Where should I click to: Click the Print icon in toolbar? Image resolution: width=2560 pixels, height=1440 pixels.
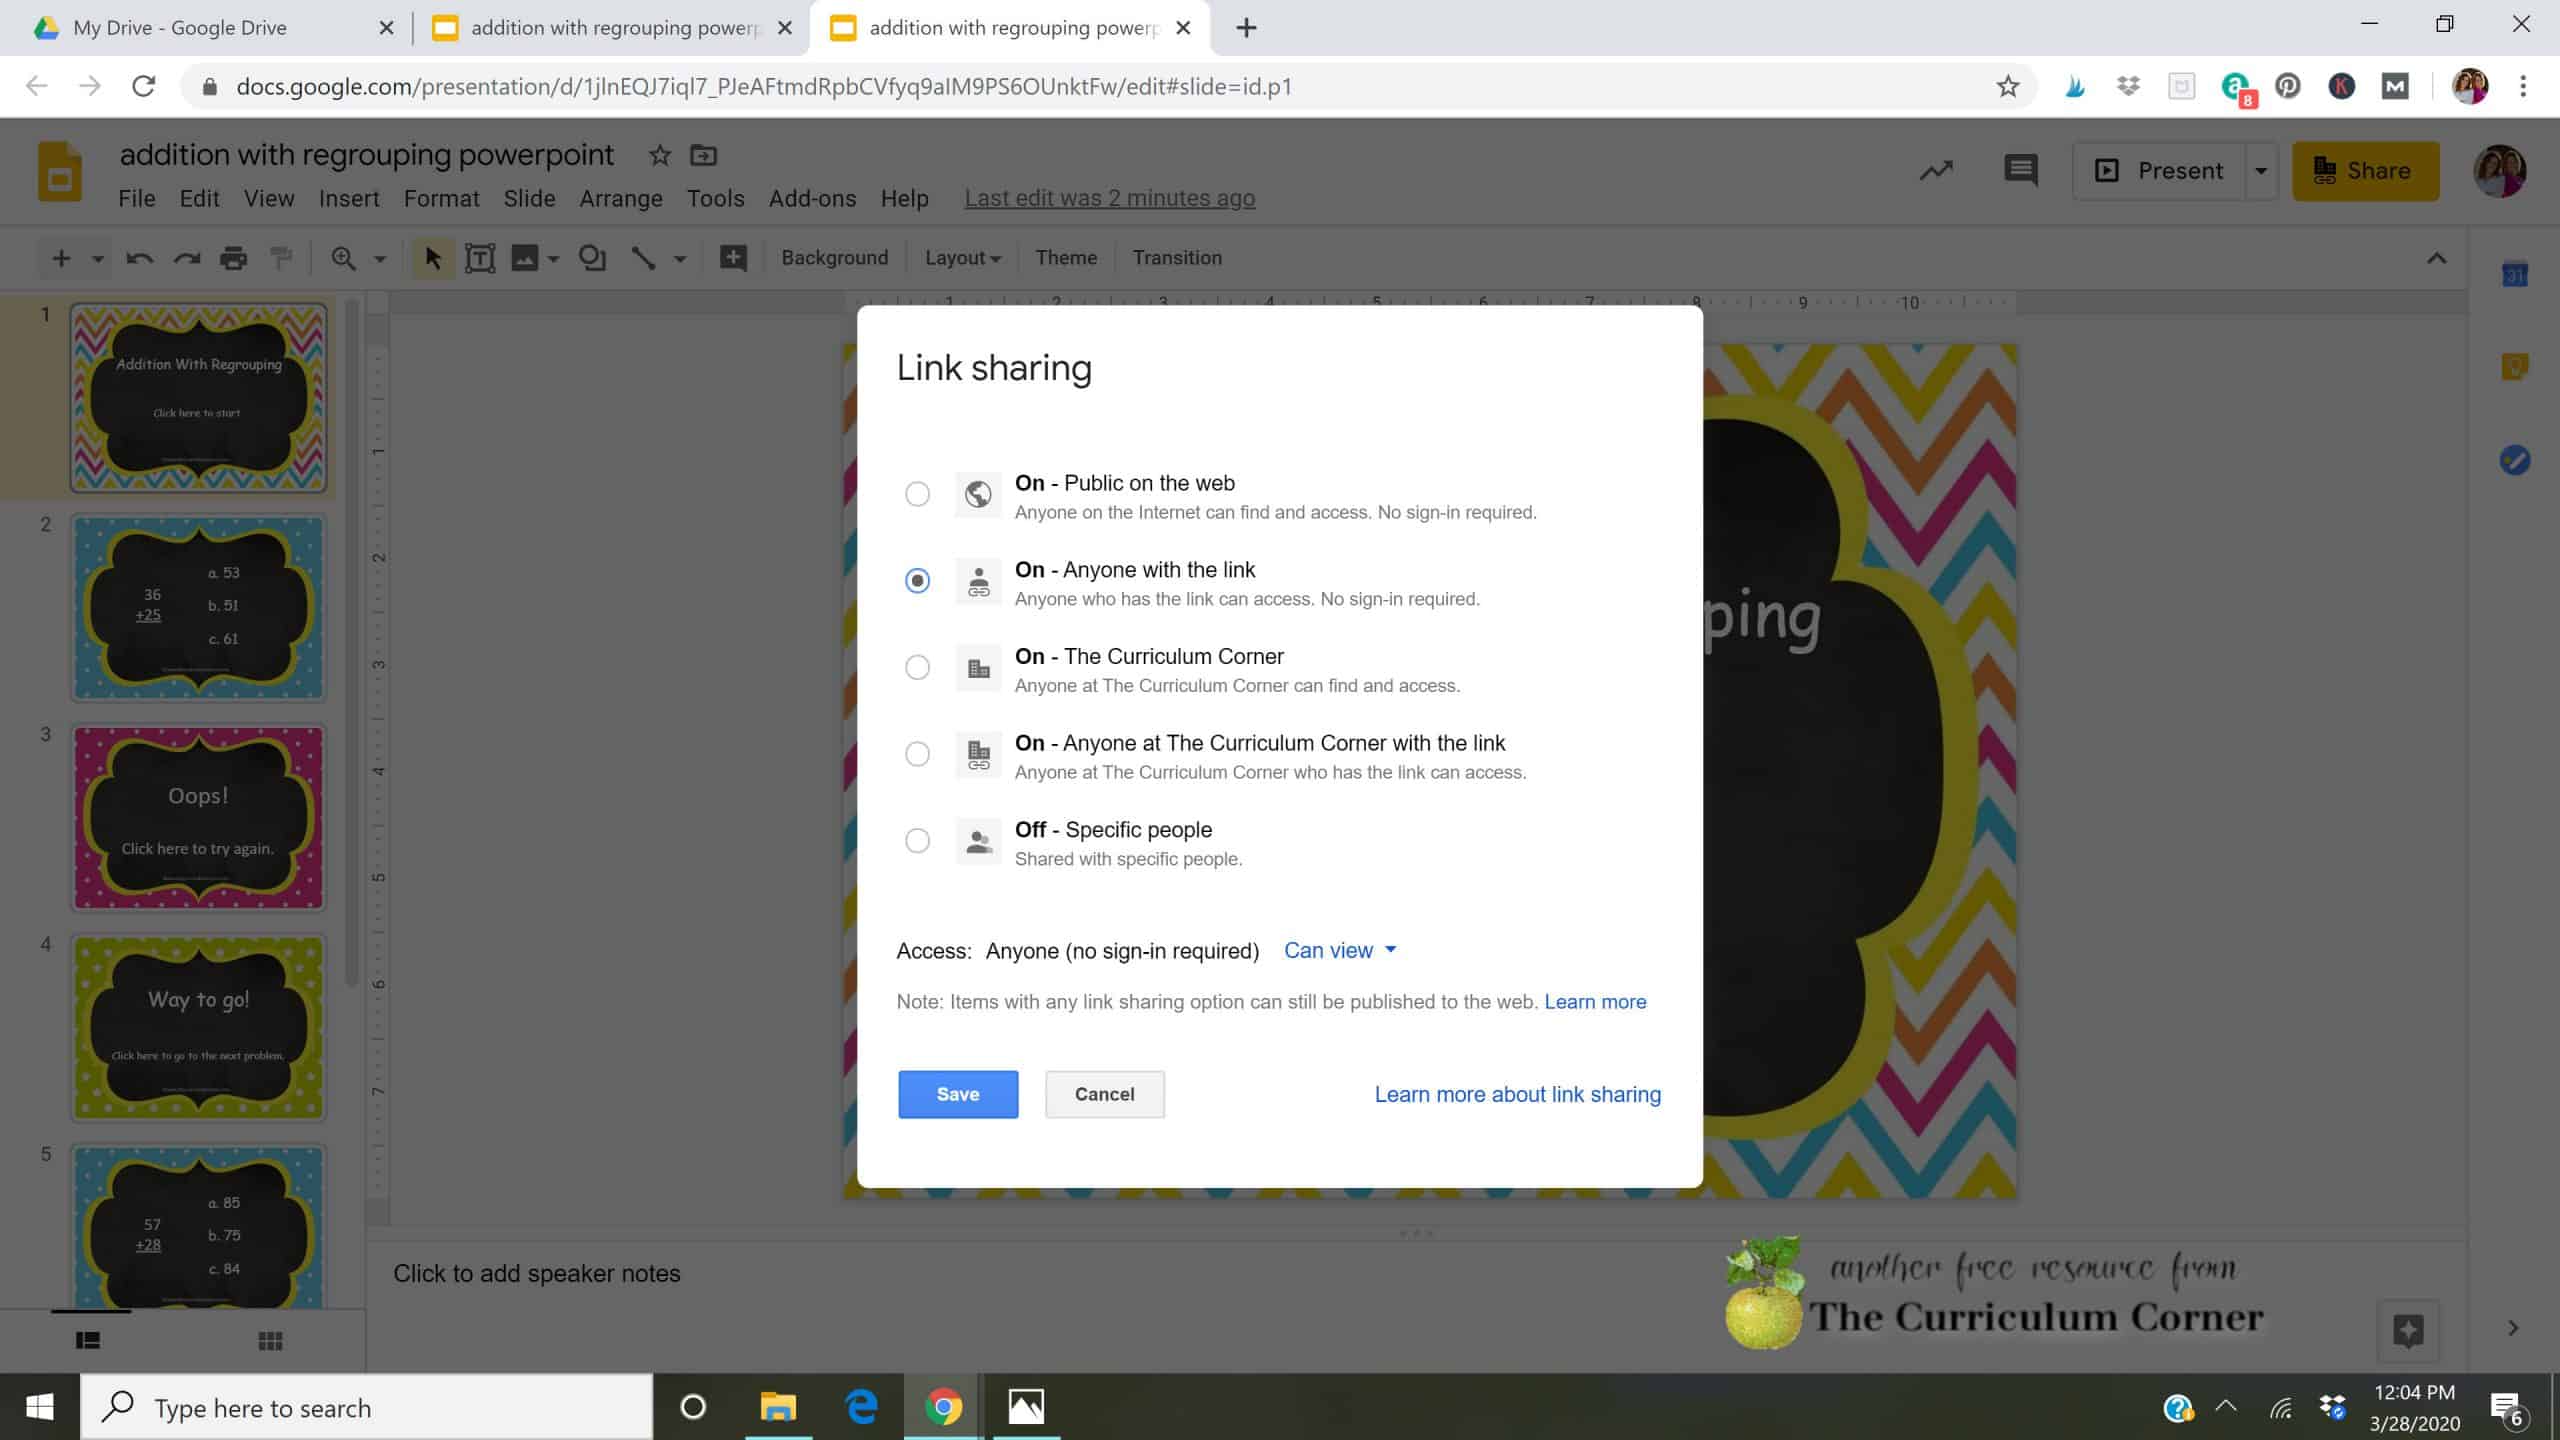click(233, 258)
